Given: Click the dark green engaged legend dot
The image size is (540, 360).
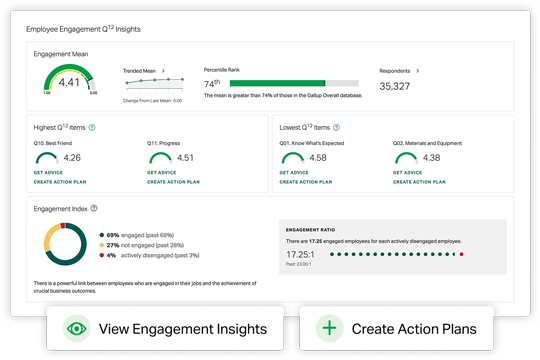Looking at the screenshot, I should (x=102, y=235).
